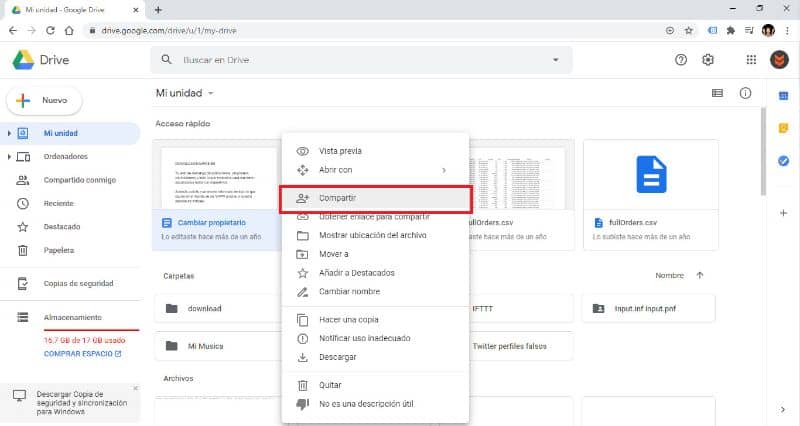Switch to list view layout
This screenshot has height=426, width=800.
(717, 93)
